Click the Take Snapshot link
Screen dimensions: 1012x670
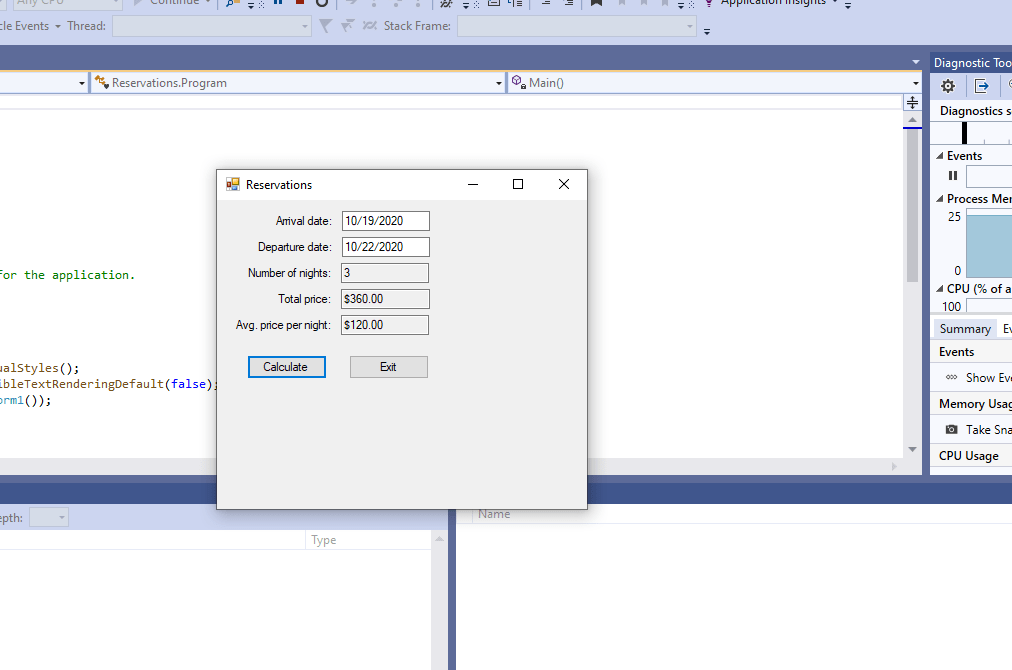tap(989, 429)
